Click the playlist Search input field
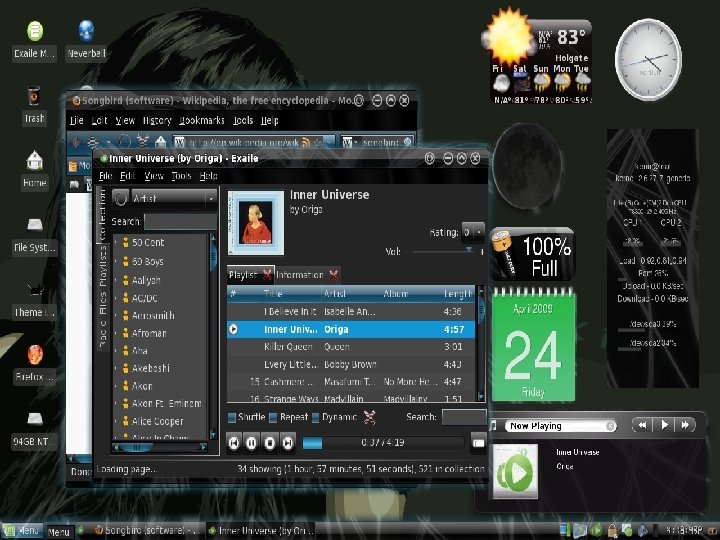Viewport: 720px width, 540px height. click(x=464, y=417)
